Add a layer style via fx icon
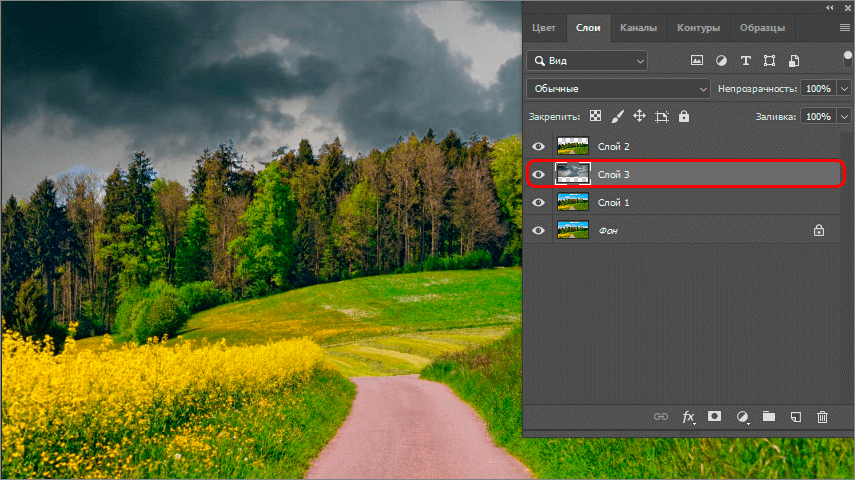 point(688,416)
